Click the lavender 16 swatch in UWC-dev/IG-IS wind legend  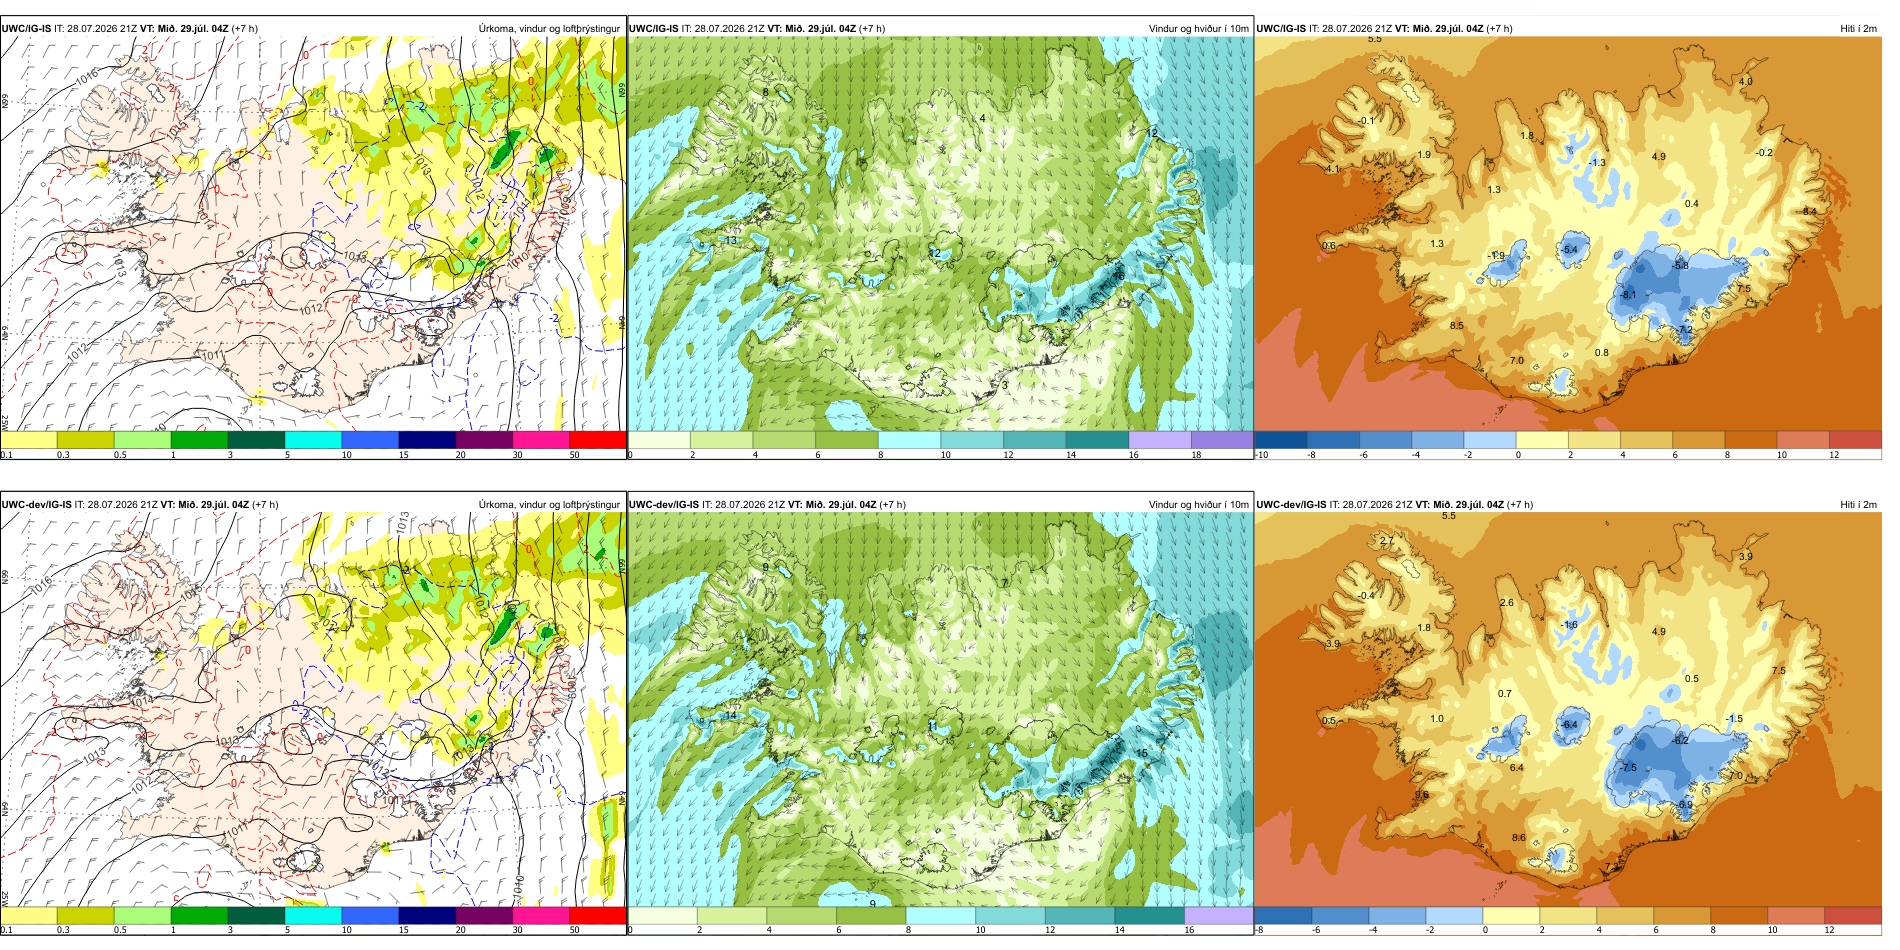1218,915
